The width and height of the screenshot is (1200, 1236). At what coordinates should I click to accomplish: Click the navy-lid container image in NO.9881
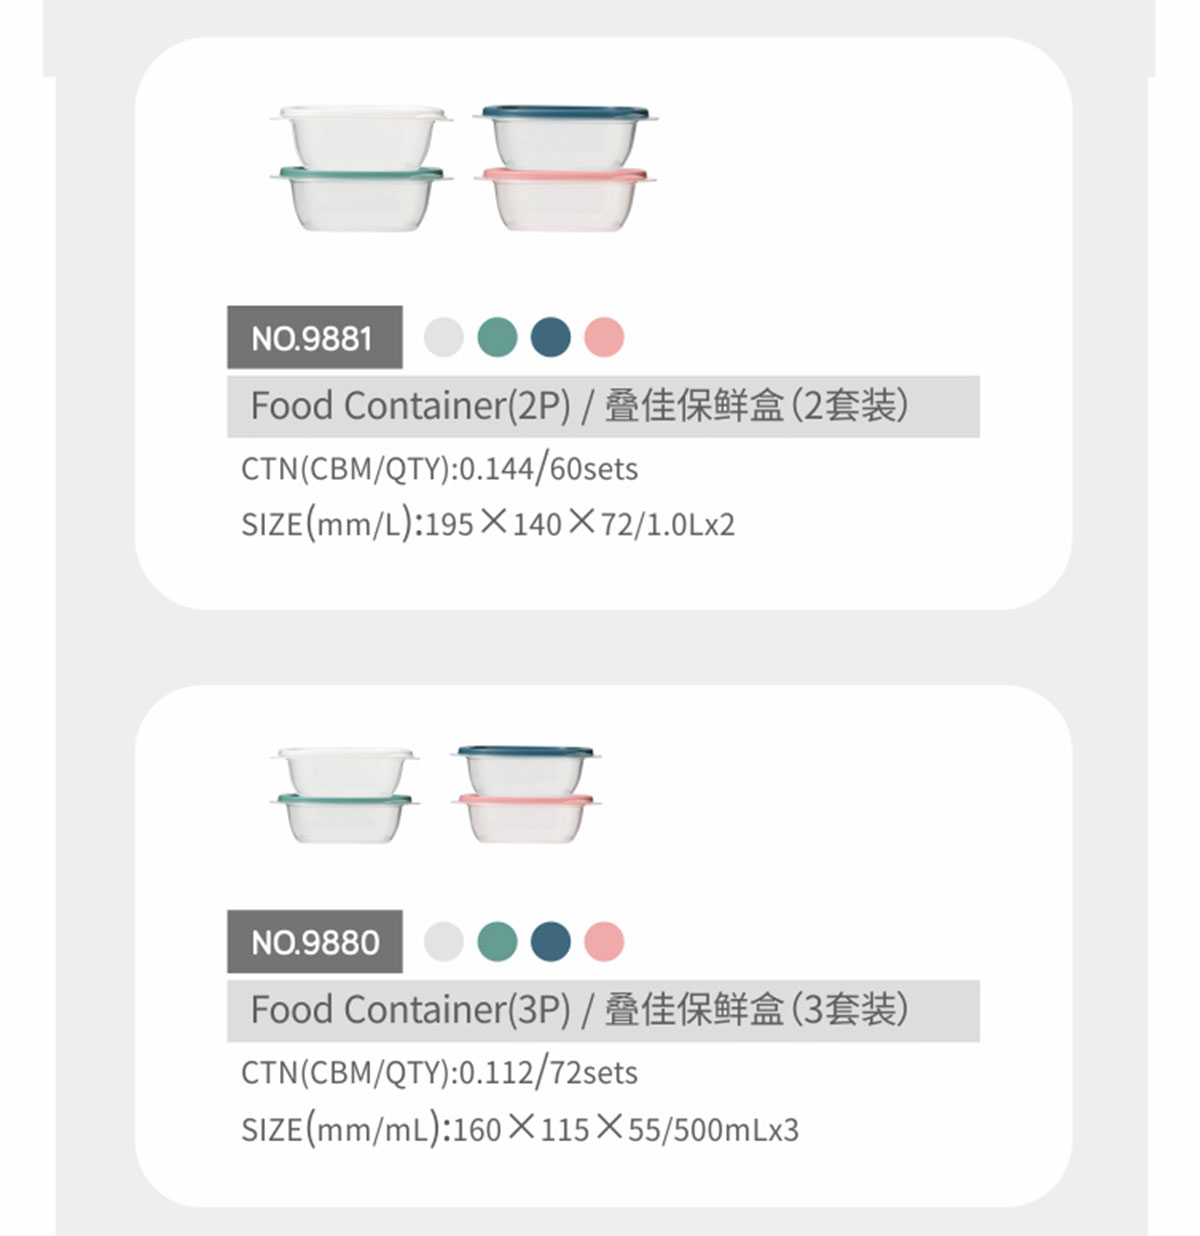click(x=566, y=133)
